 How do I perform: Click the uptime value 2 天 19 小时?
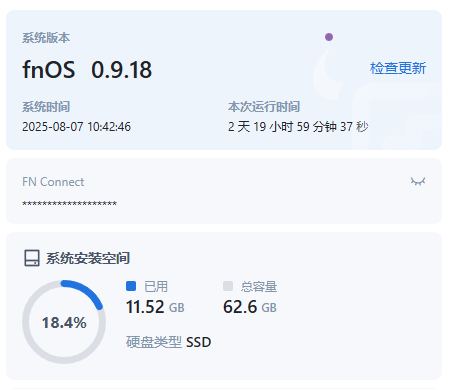[298, 127]
